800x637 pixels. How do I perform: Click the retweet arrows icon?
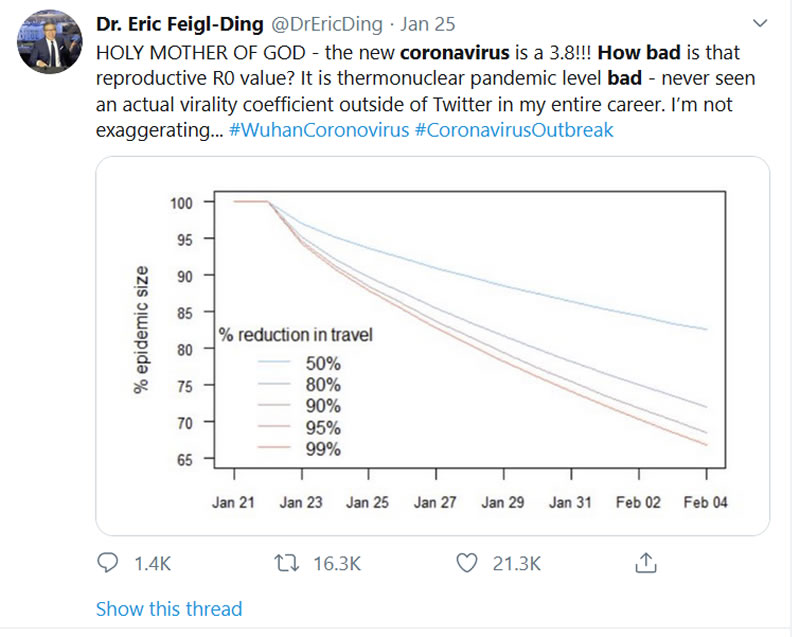pyautogui.click(x=287, y=564)
